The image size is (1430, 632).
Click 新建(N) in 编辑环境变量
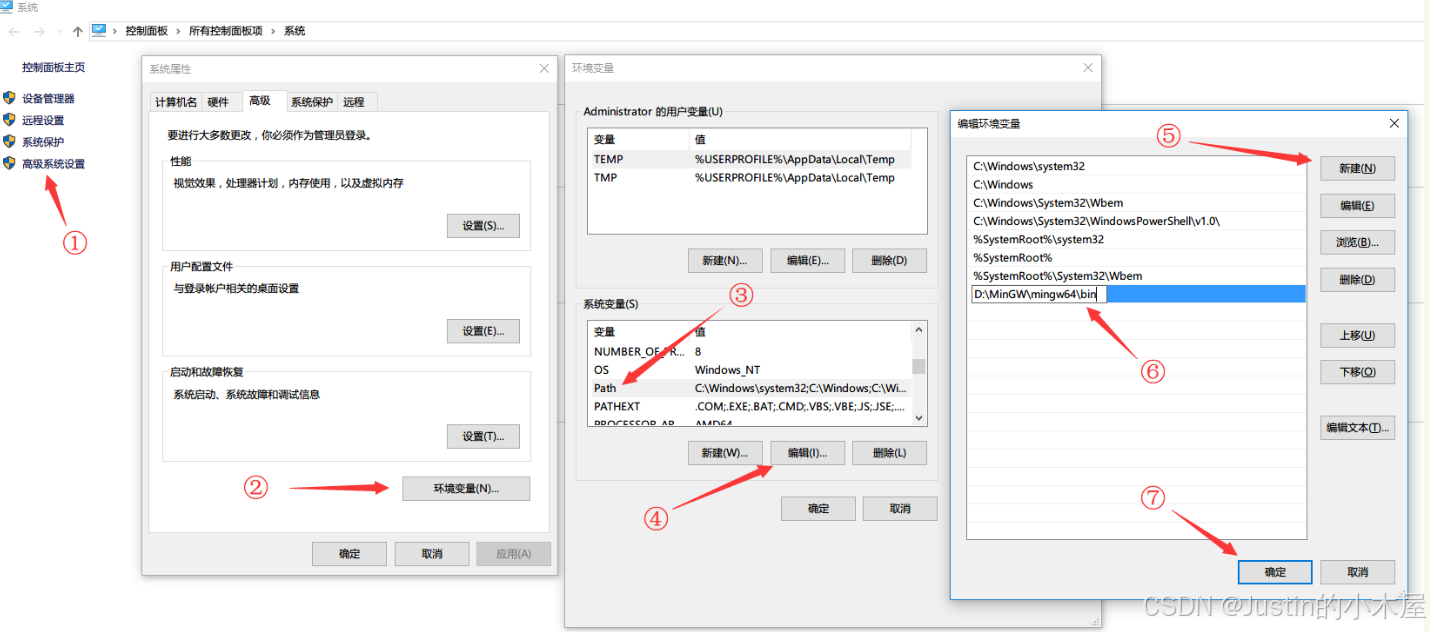click(1357, 168)
